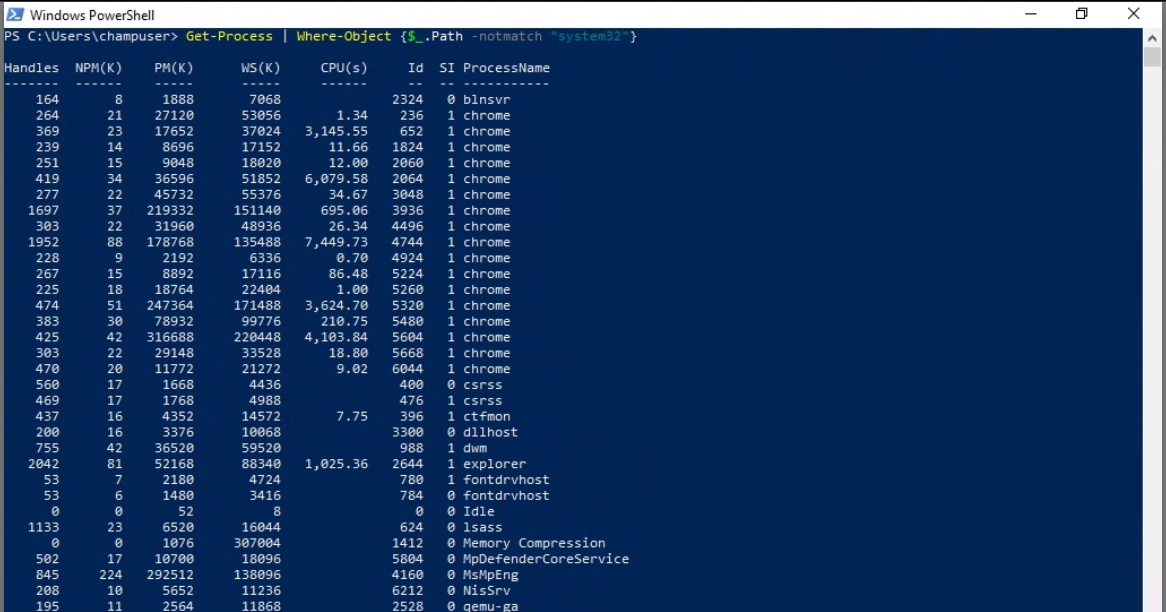Click the PowerShell icon in title bar
This screenshot has height=612, width=1166.
[15, 15]
